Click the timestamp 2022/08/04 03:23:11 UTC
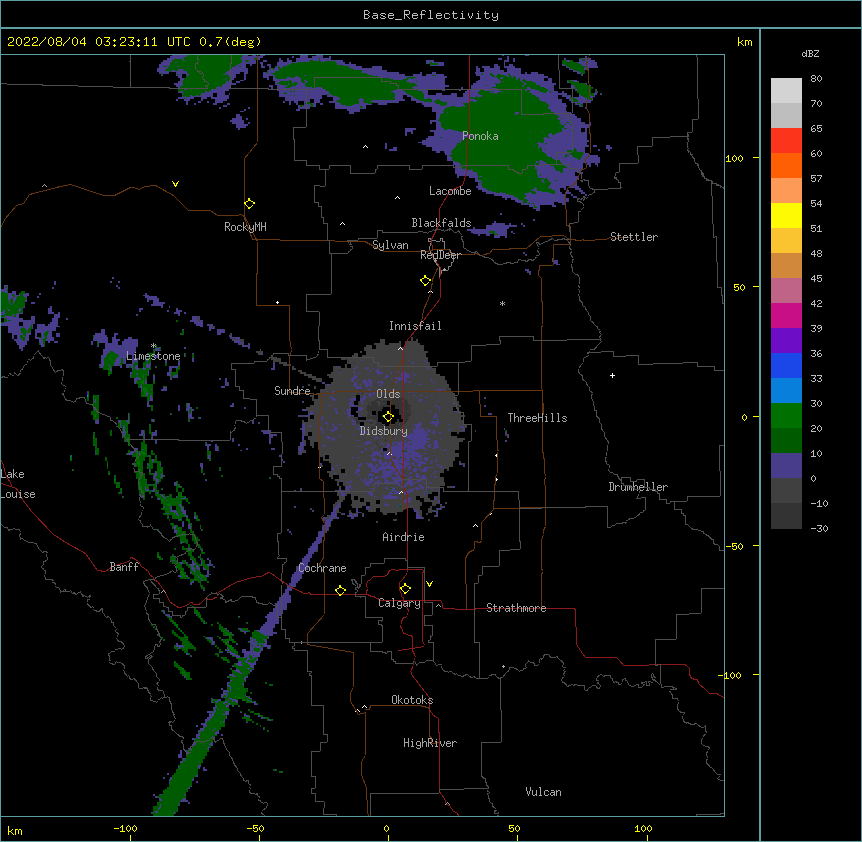The height and width of the screenshot is (842, 862). tap(99, 42)
